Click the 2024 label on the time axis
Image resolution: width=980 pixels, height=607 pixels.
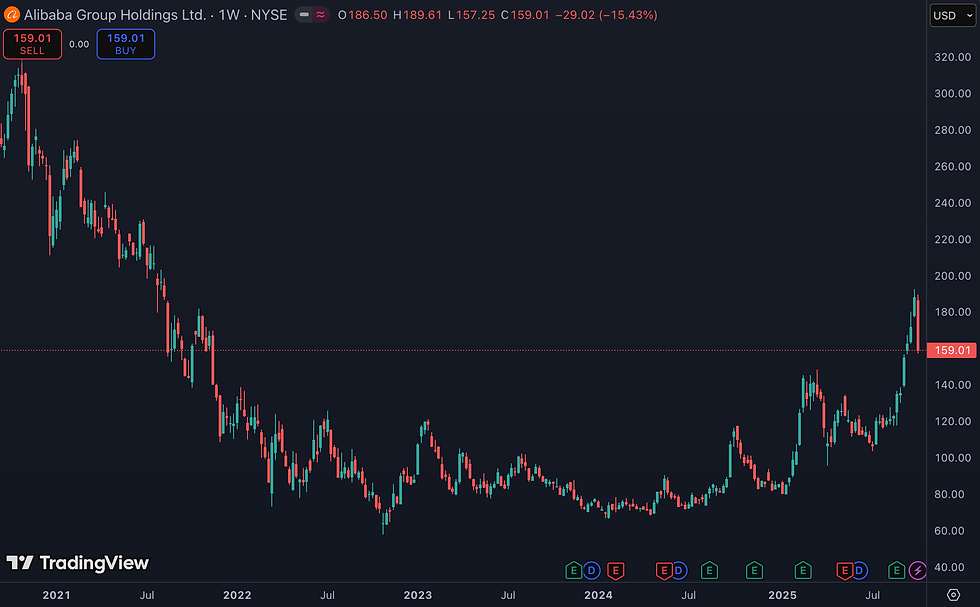coord(598,595)
